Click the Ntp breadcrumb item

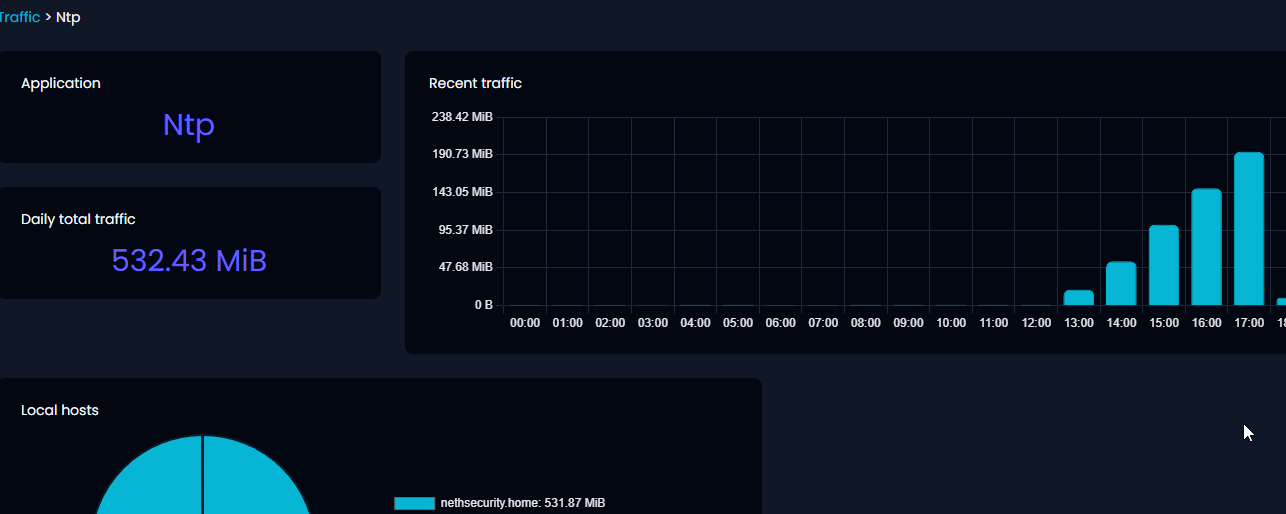click(x=68, y=17)
